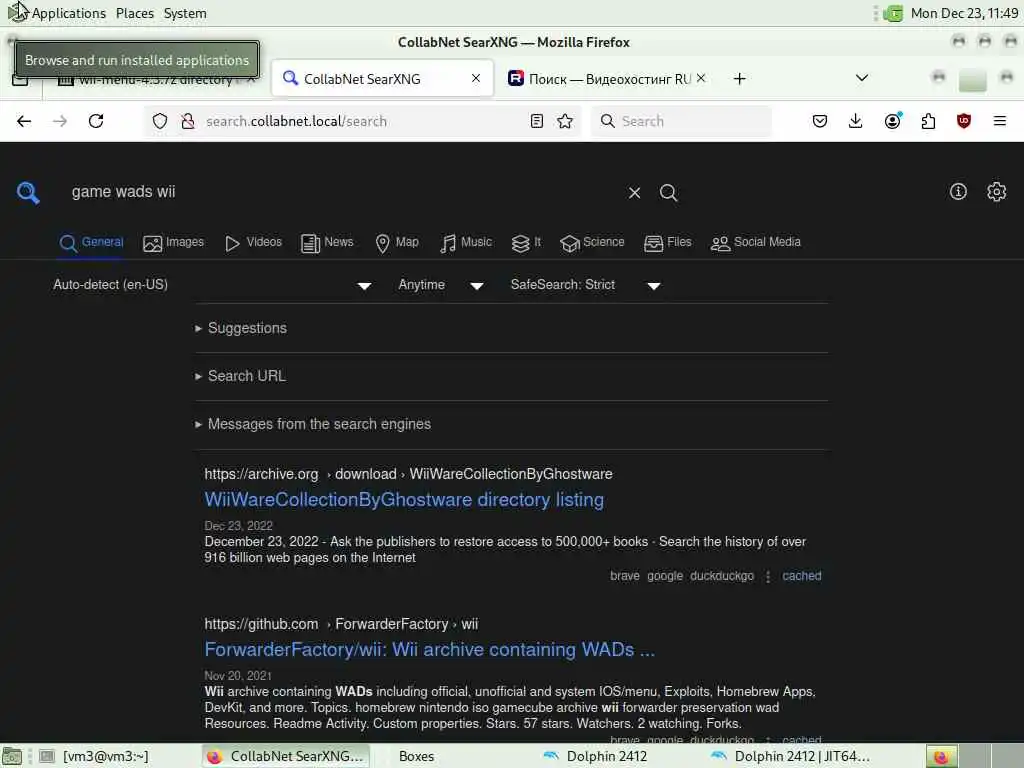Image resolution: width=1024 pixels, height=768 pixels.
Task: Open WiiWareCollectionByGhostware directory listing result
Action: point(404,500)
